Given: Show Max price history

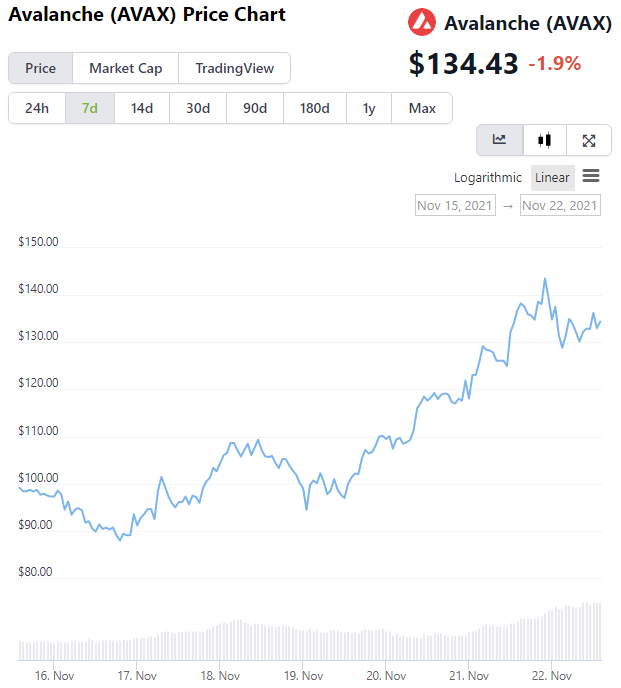Looking at the screenshot, I should (422, 108).
